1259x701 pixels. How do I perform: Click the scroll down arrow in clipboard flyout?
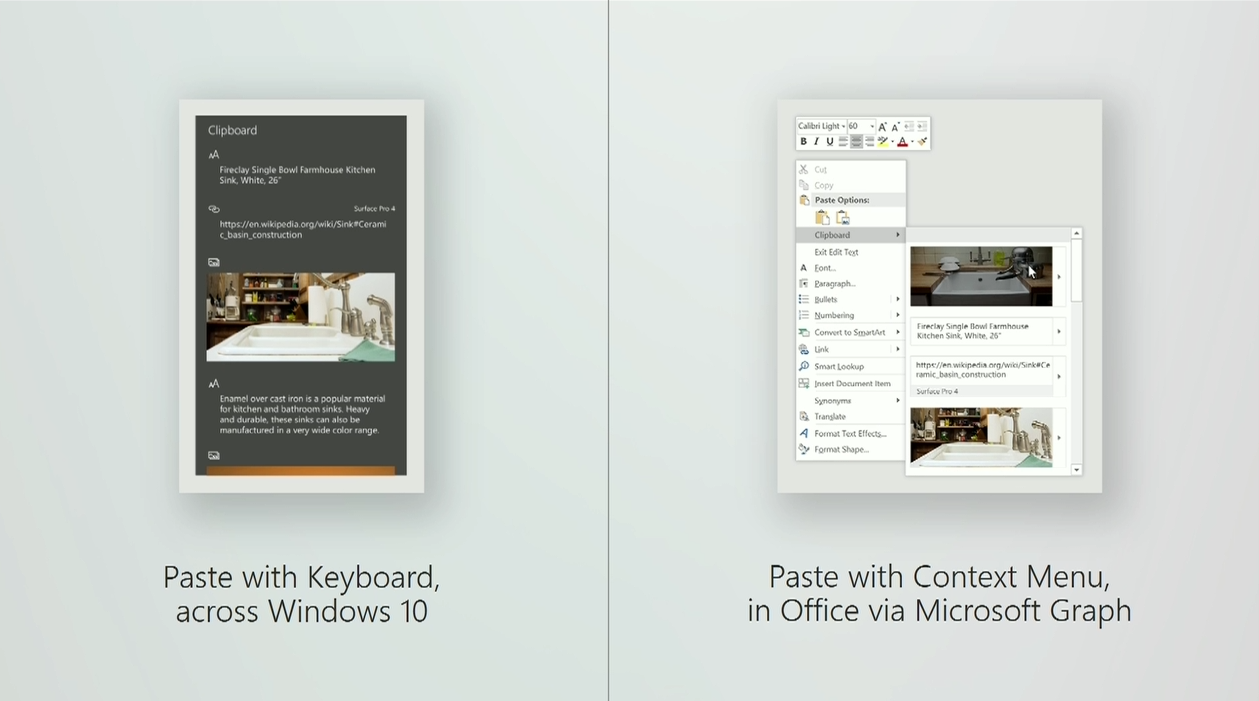pyautogui.click(x=1076, y=469)
